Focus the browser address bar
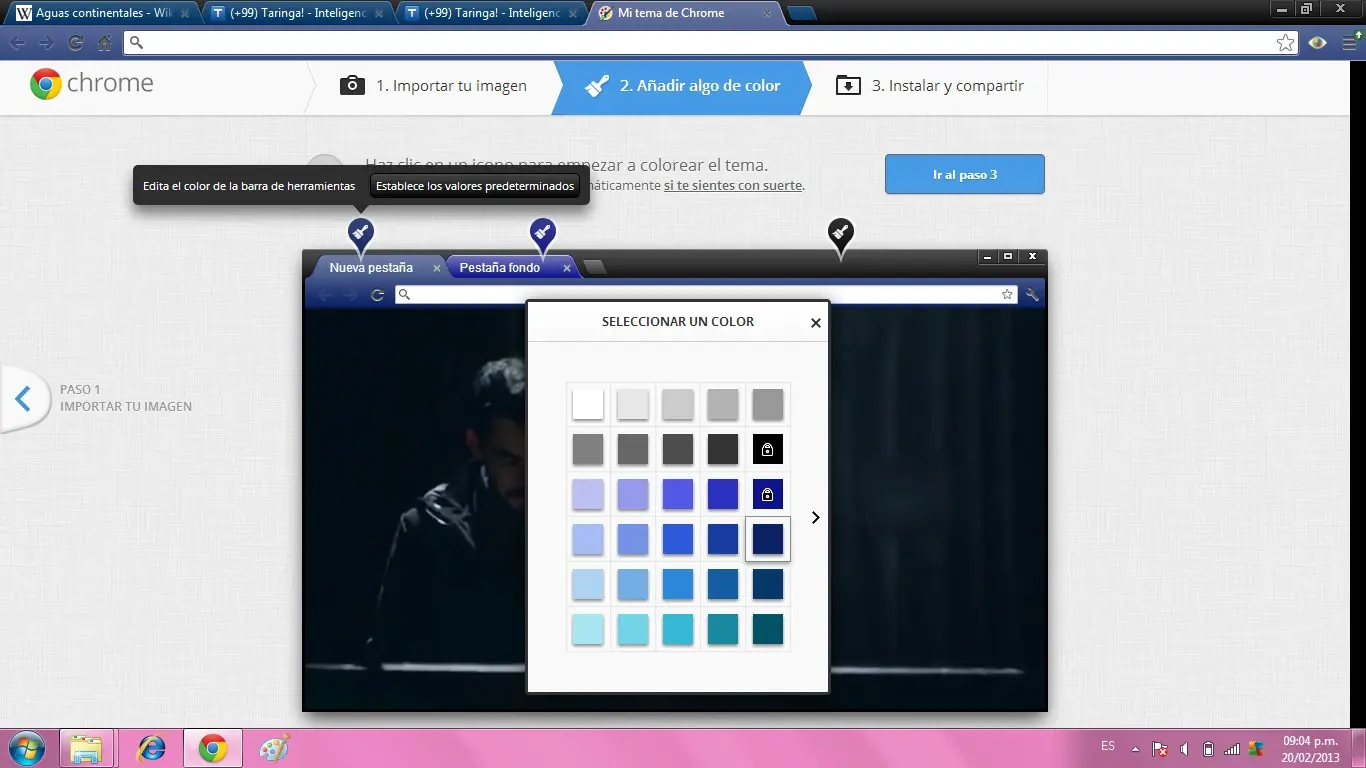The width and height of the screenshot is (1366, 768). click(x=711, y=43)
